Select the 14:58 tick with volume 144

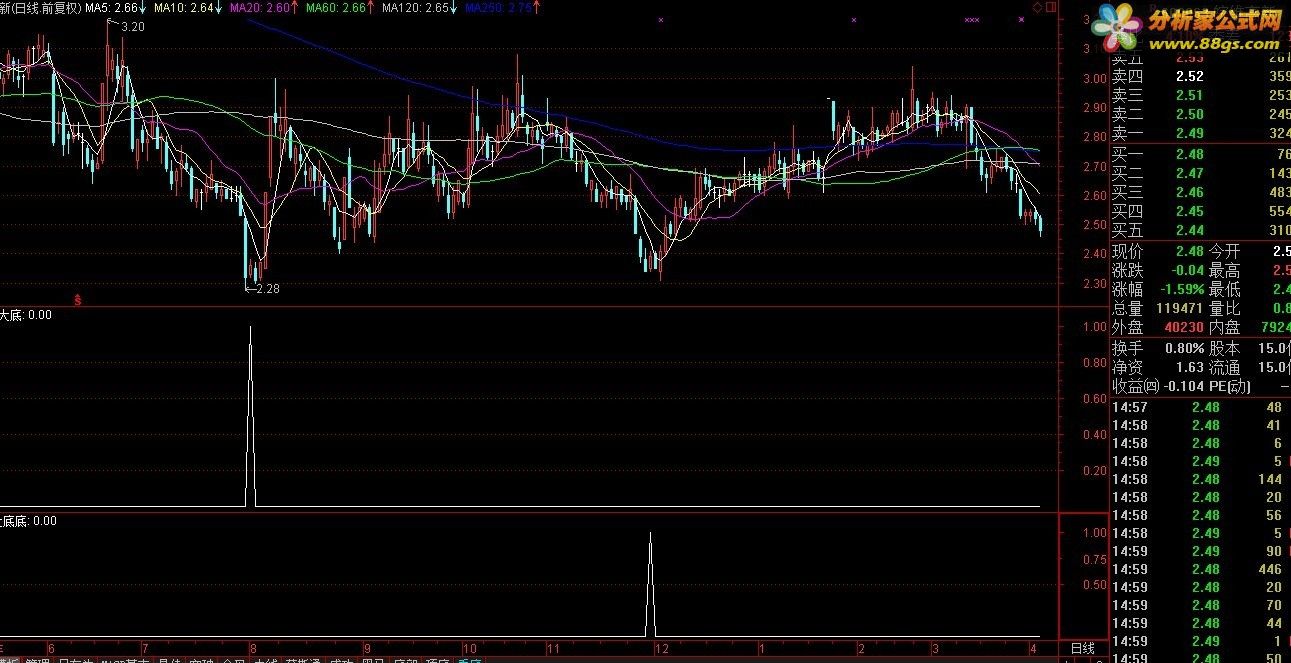point(1201,479)
